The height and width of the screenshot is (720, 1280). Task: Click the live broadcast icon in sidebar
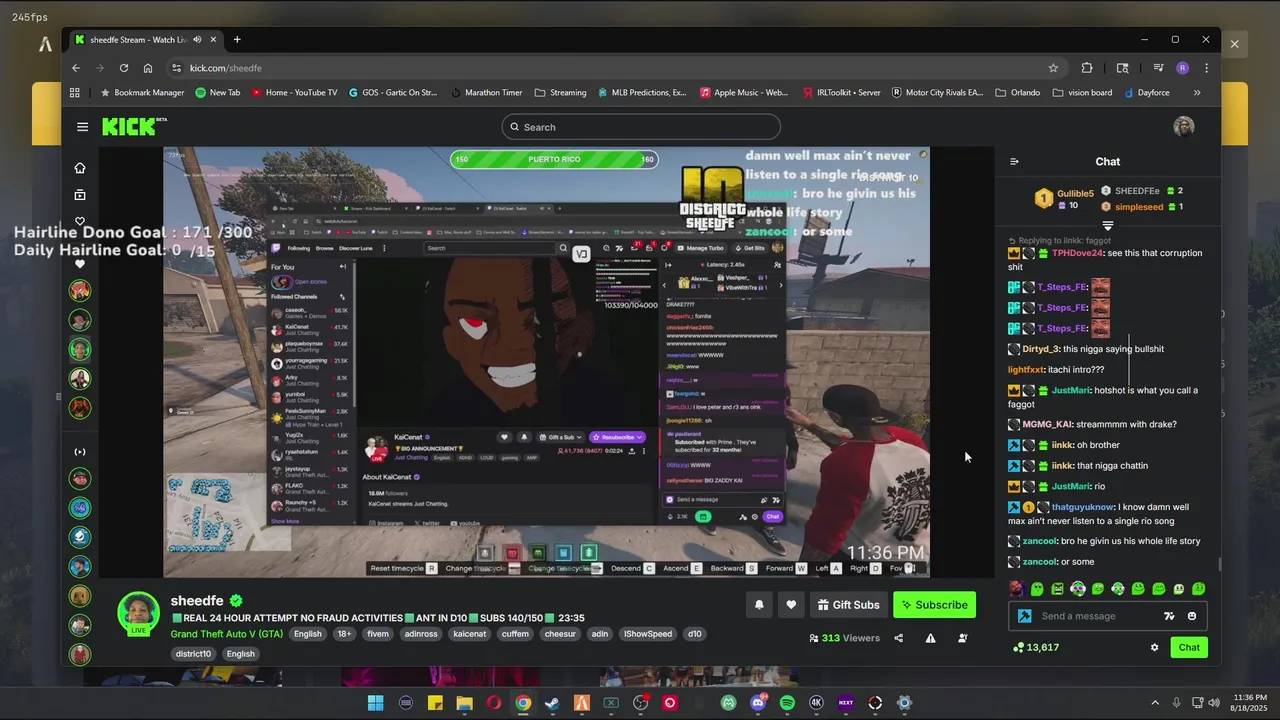point(80,452)
